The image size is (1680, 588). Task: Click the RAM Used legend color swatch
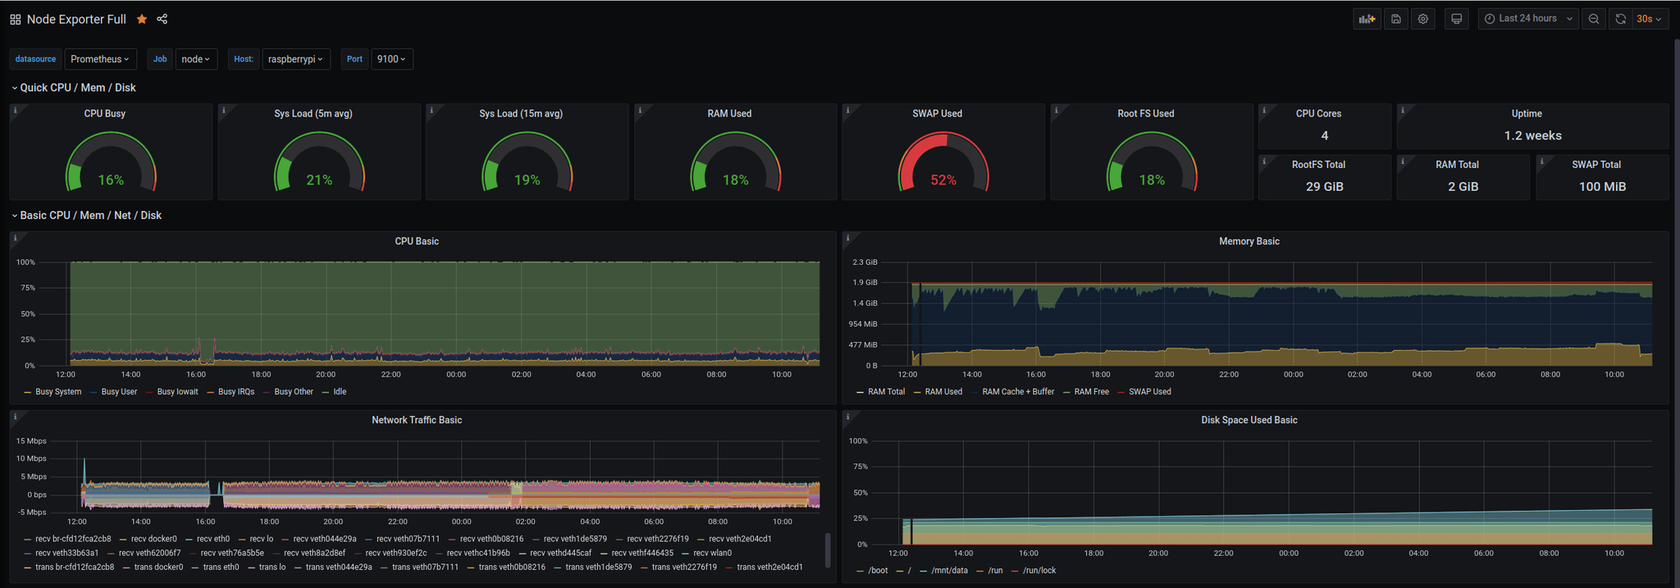coord(917,392)
